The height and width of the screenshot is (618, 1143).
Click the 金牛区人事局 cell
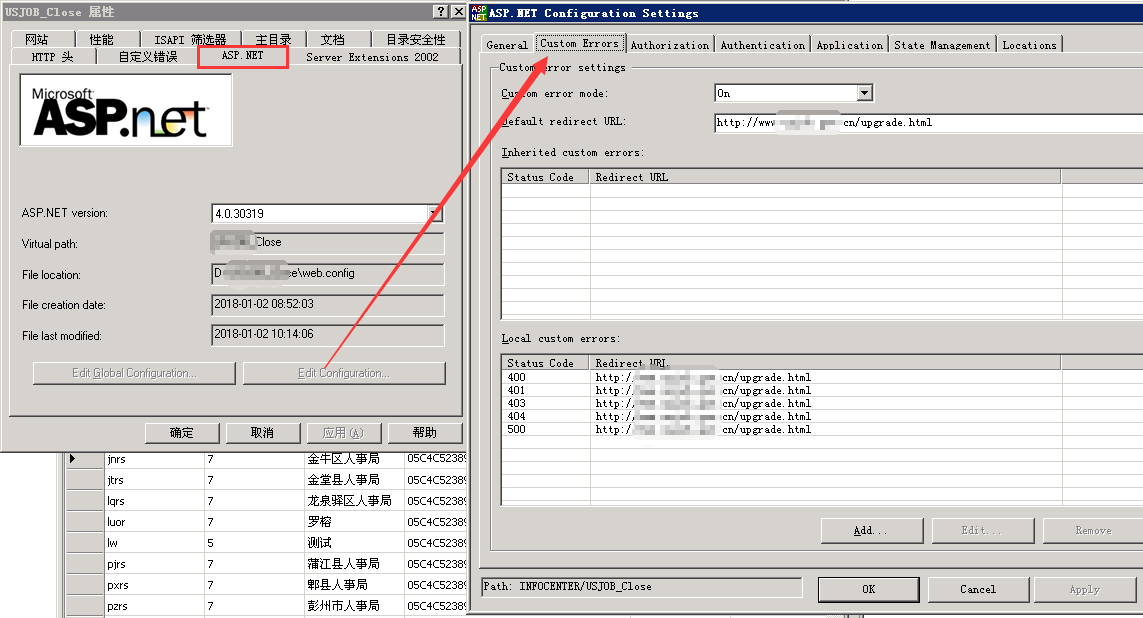coord(354,459)
